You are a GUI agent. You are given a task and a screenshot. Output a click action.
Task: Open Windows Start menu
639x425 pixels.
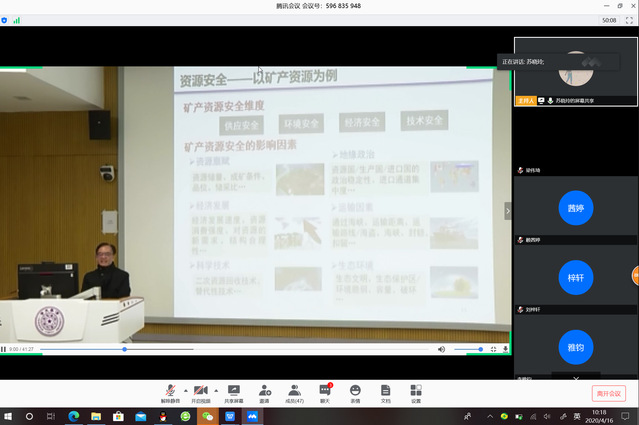coord(8,416)
